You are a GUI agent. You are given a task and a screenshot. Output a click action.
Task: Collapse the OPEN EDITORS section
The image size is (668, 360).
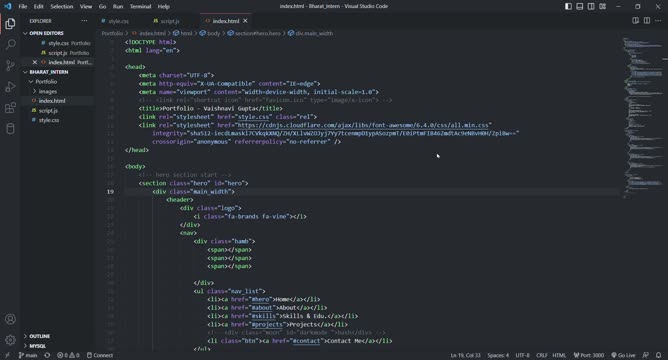46,33
